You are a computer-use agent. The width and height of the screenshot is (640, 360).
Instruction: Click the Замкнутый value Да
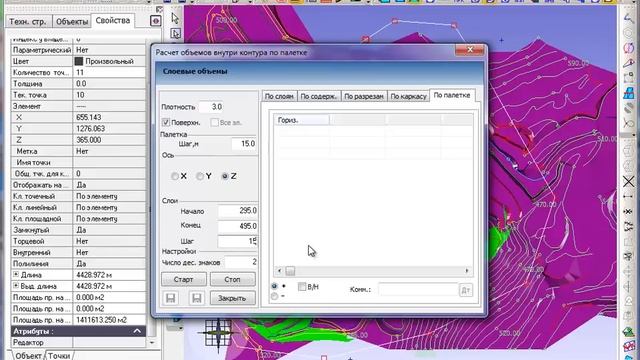click(x=109, y=230)
